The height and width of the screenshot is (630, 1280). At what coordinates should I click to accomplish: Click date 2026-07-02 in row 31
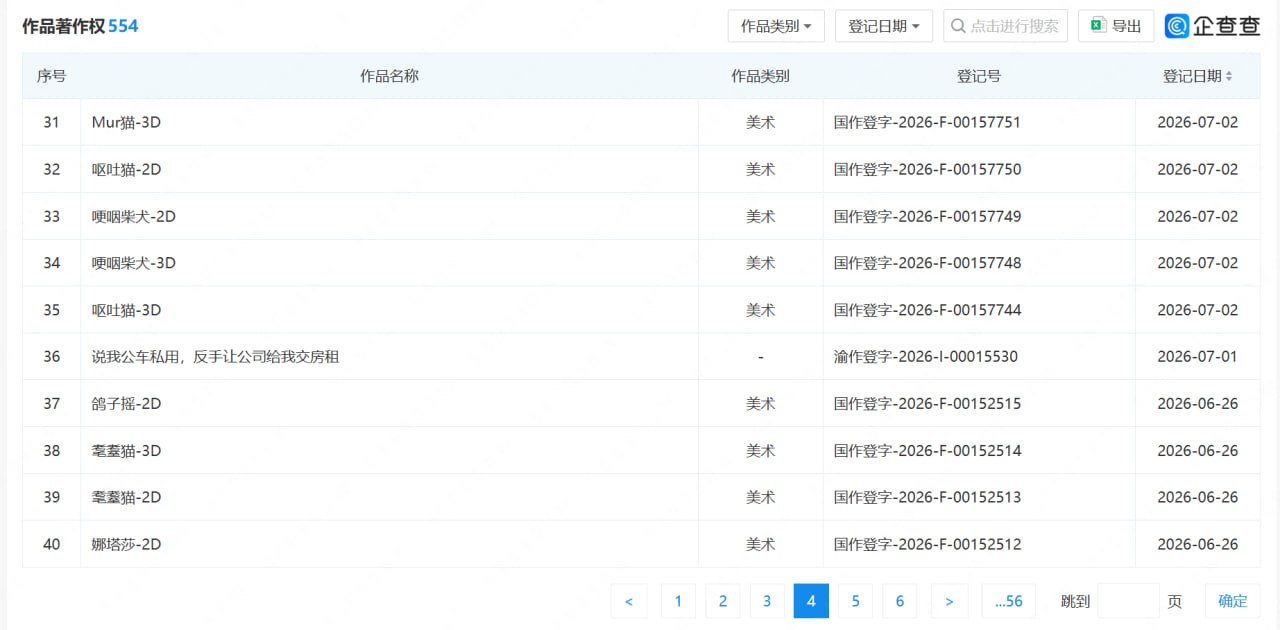[1198, 122]
